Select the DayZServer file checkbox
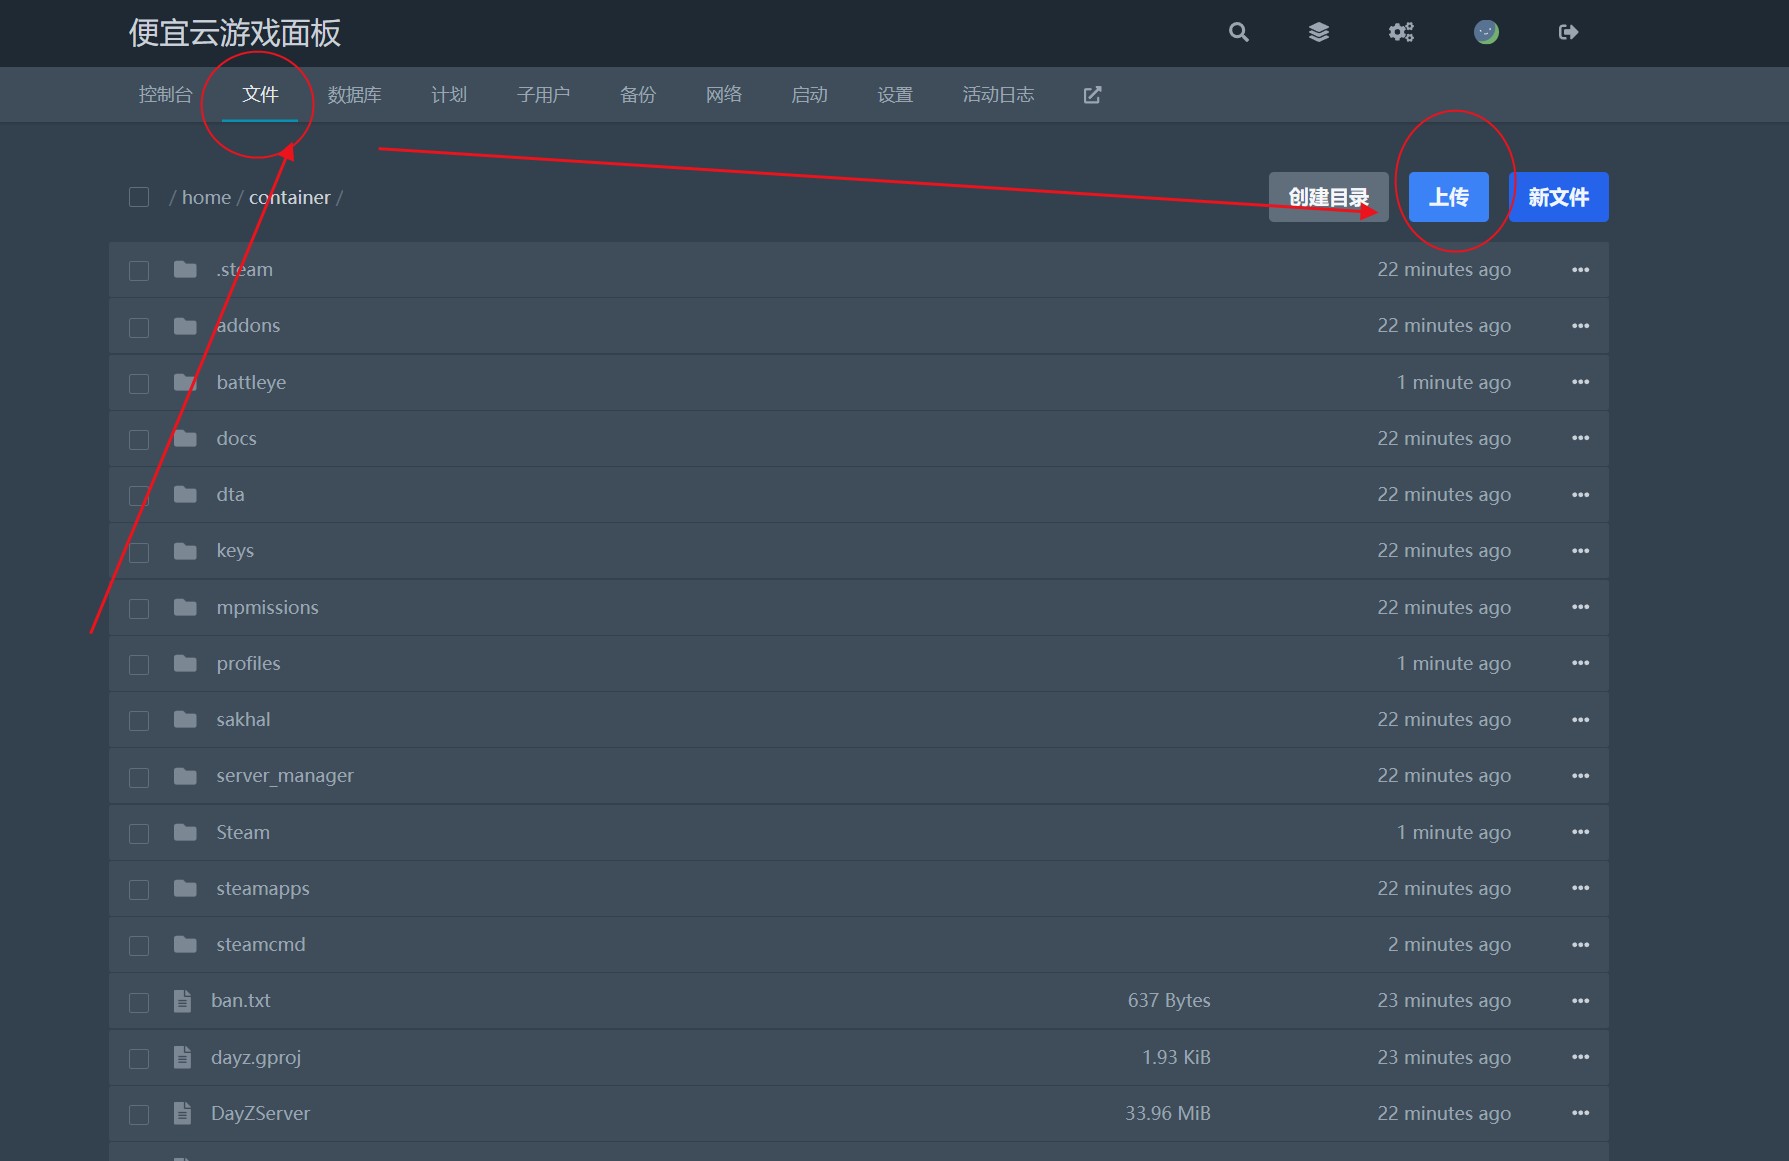 pos(139,1114)
